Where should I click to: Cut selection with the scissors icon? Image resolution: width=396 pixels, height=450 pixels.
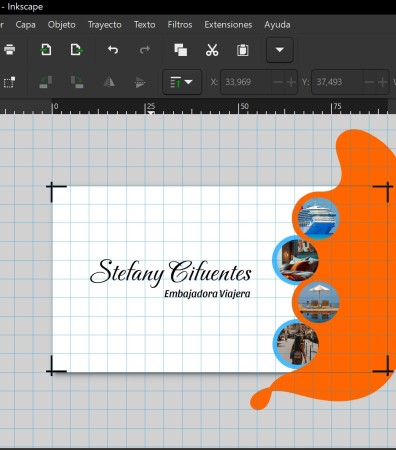coord(212,50)
